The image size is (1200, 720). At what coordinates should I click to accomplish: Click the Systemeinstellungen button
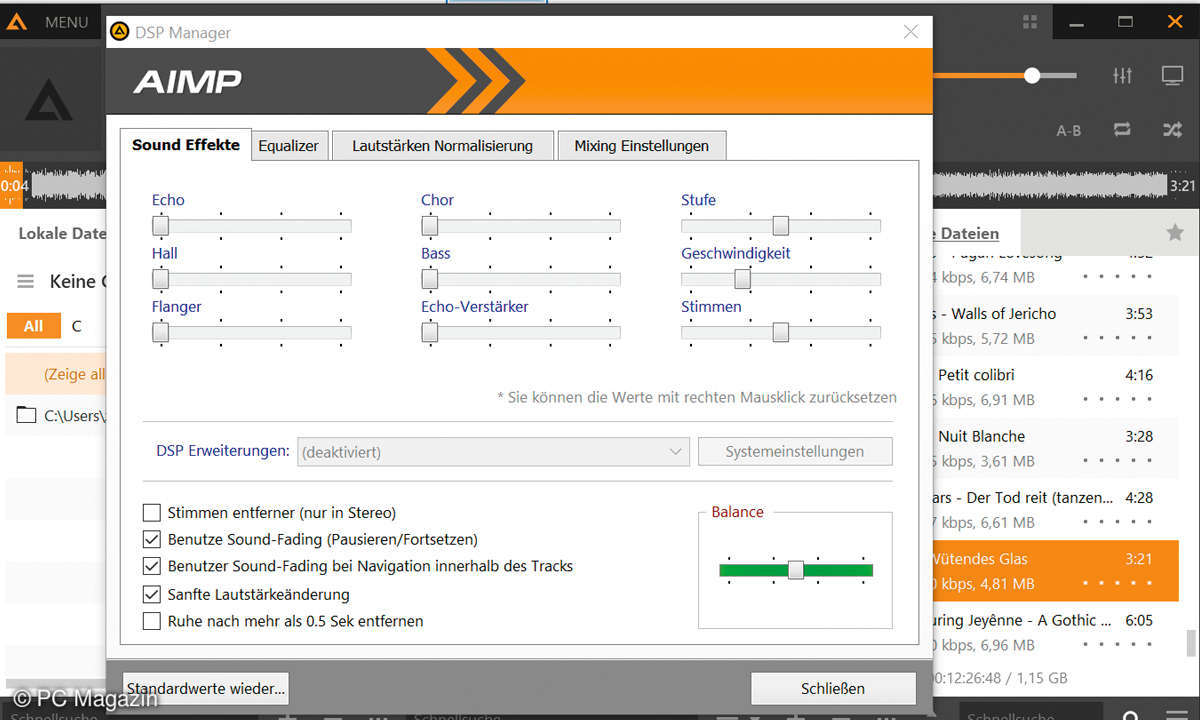[795, 452]
